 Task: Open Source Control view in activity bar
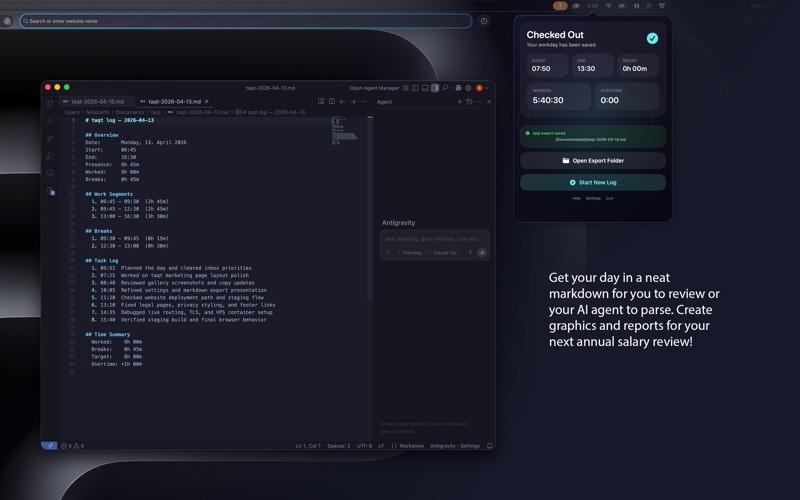pyautogui.click(x=49, y=138)
